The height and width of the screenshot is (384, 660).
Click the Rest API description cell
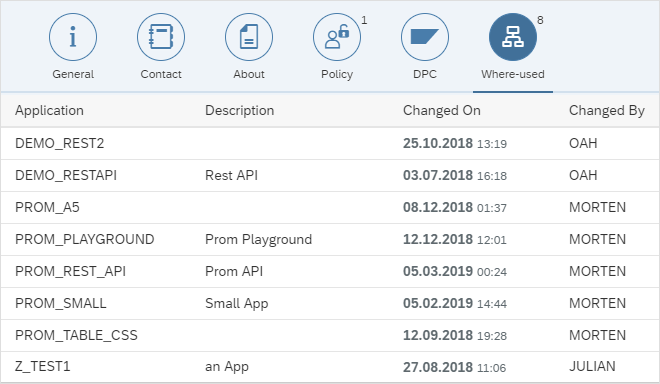(x=232, y=175)
